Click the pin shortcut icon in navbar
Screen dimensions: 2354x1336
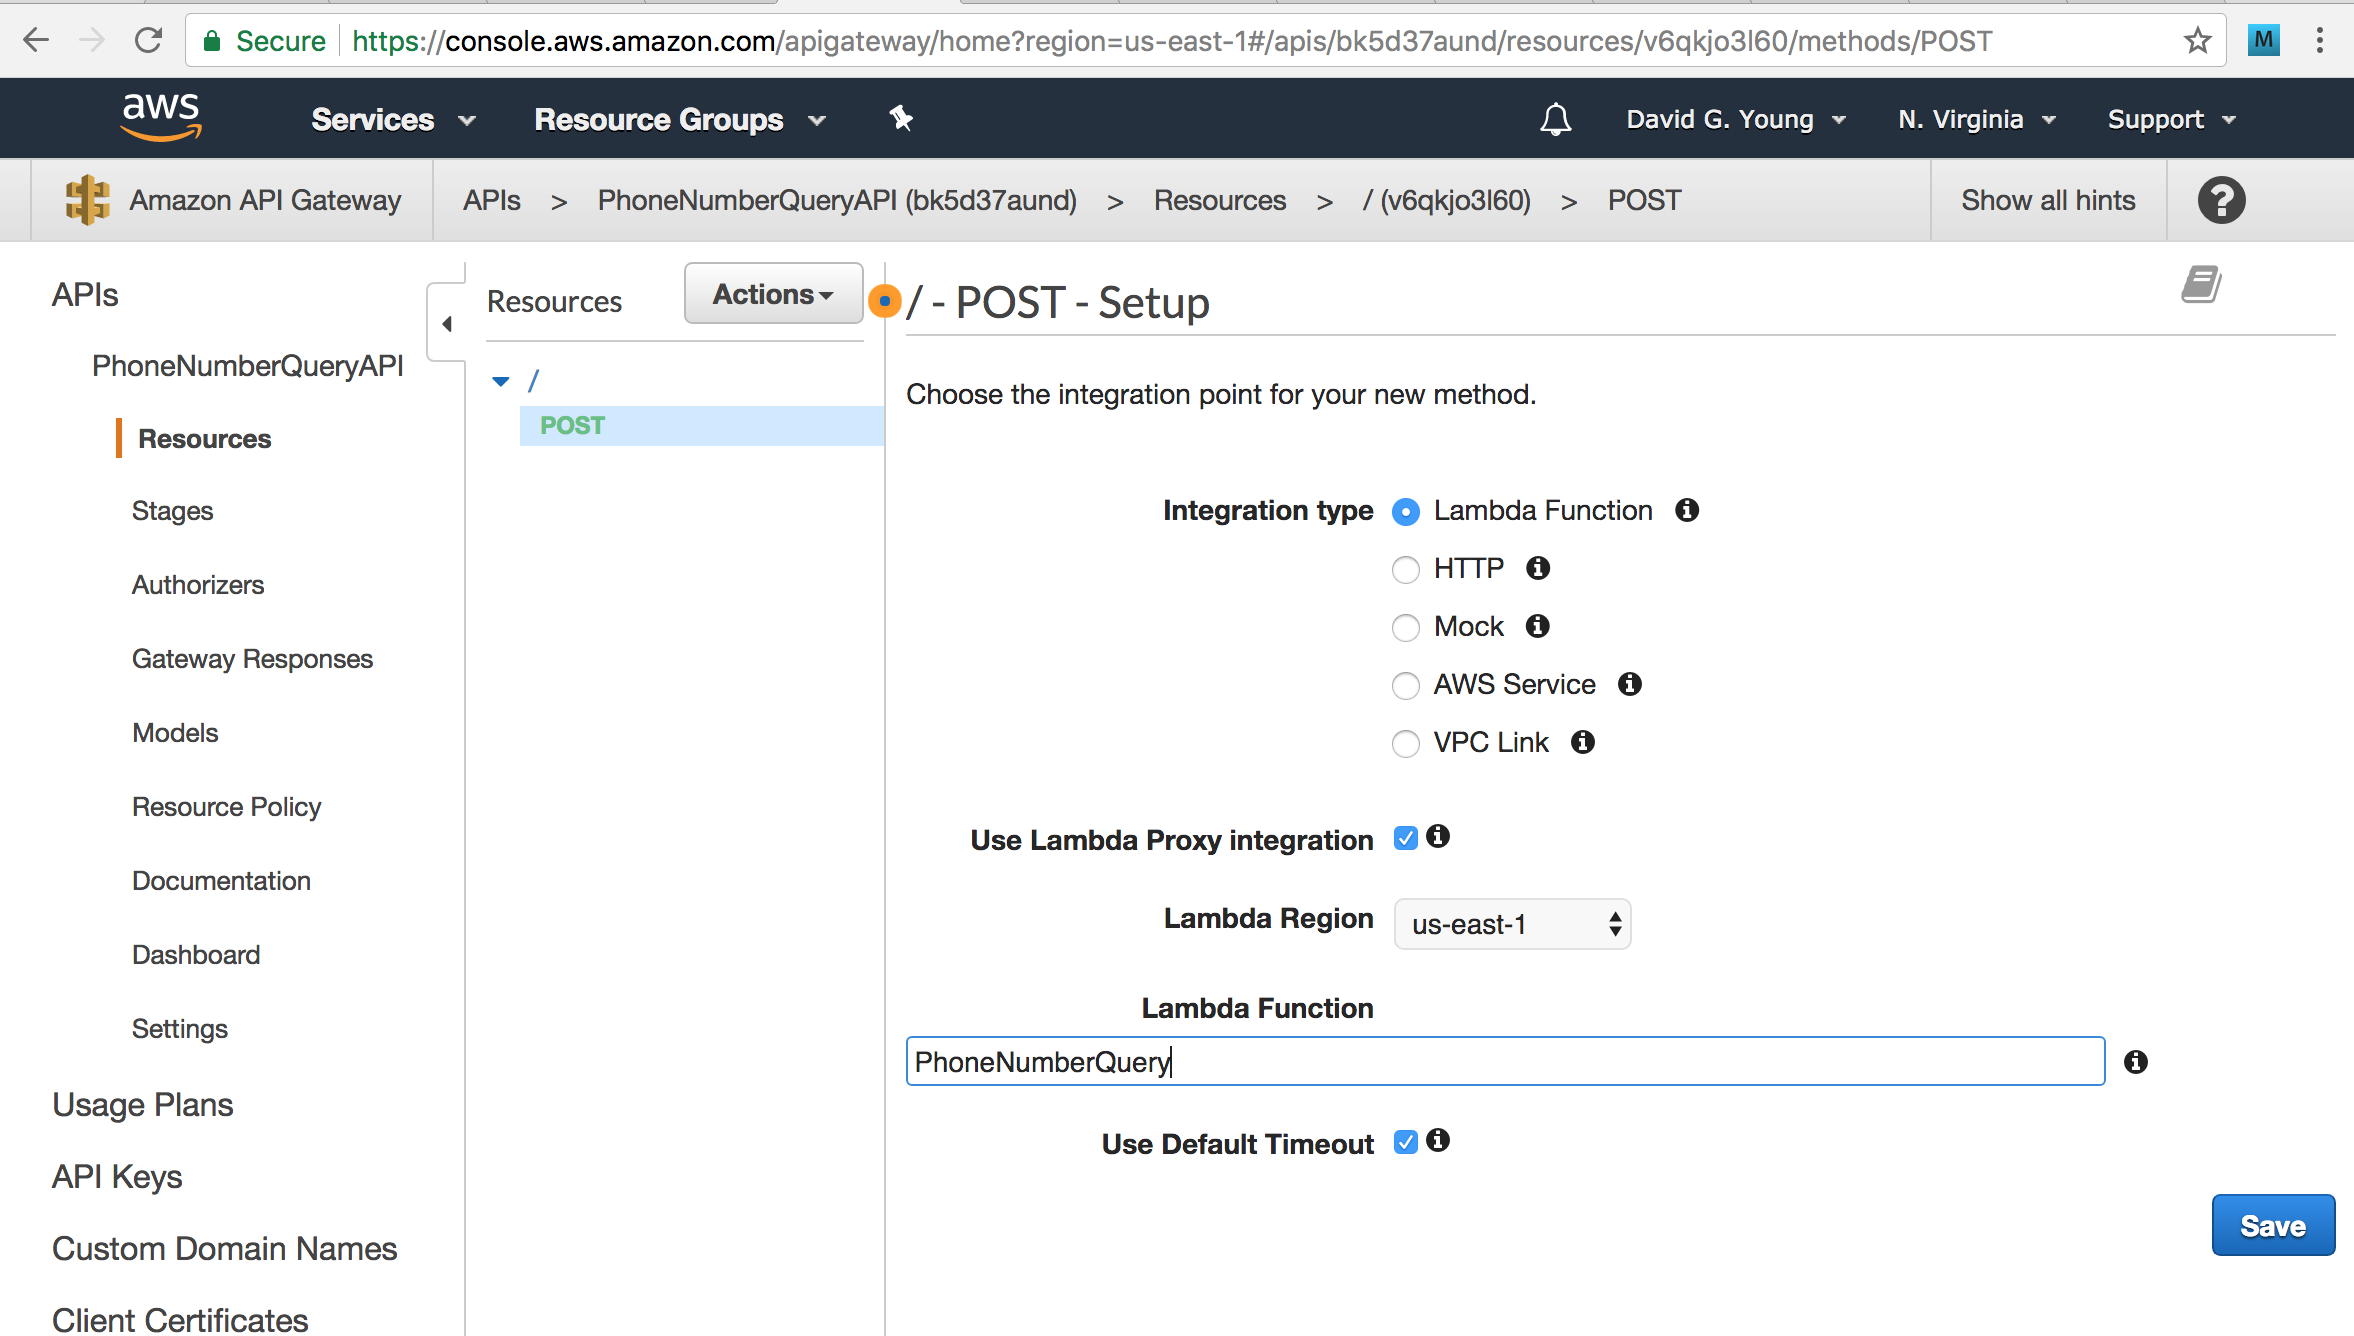pos(901,118)
